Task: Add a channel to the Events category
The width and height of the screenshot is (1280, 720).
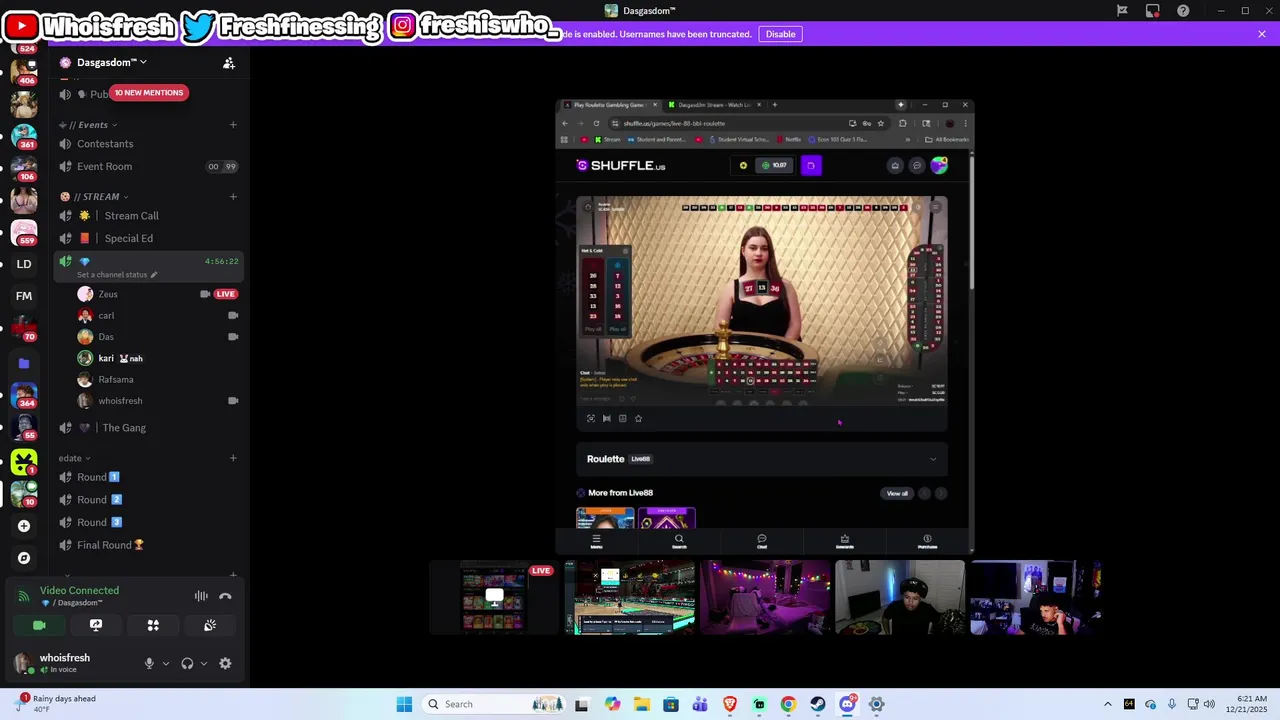Action: 233,125
